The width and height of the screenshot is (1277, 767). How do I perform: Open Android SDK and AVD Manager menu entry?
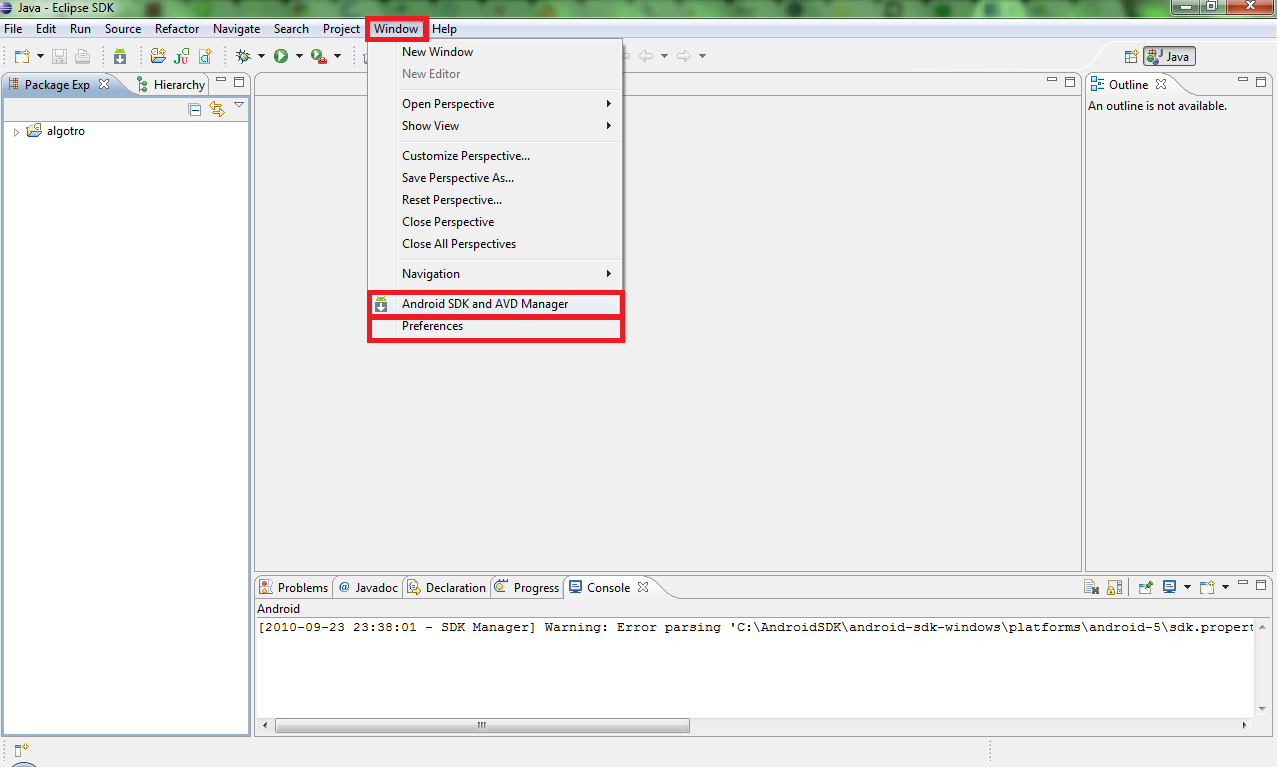click(496, 304)
